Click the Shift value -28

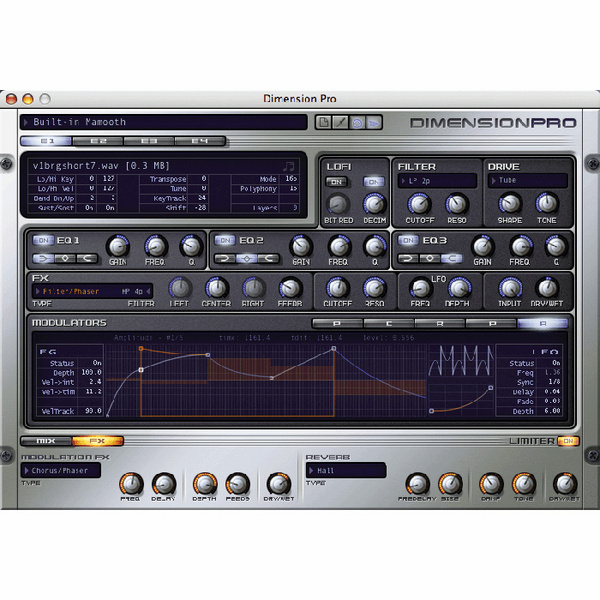[x=200, y=207]
